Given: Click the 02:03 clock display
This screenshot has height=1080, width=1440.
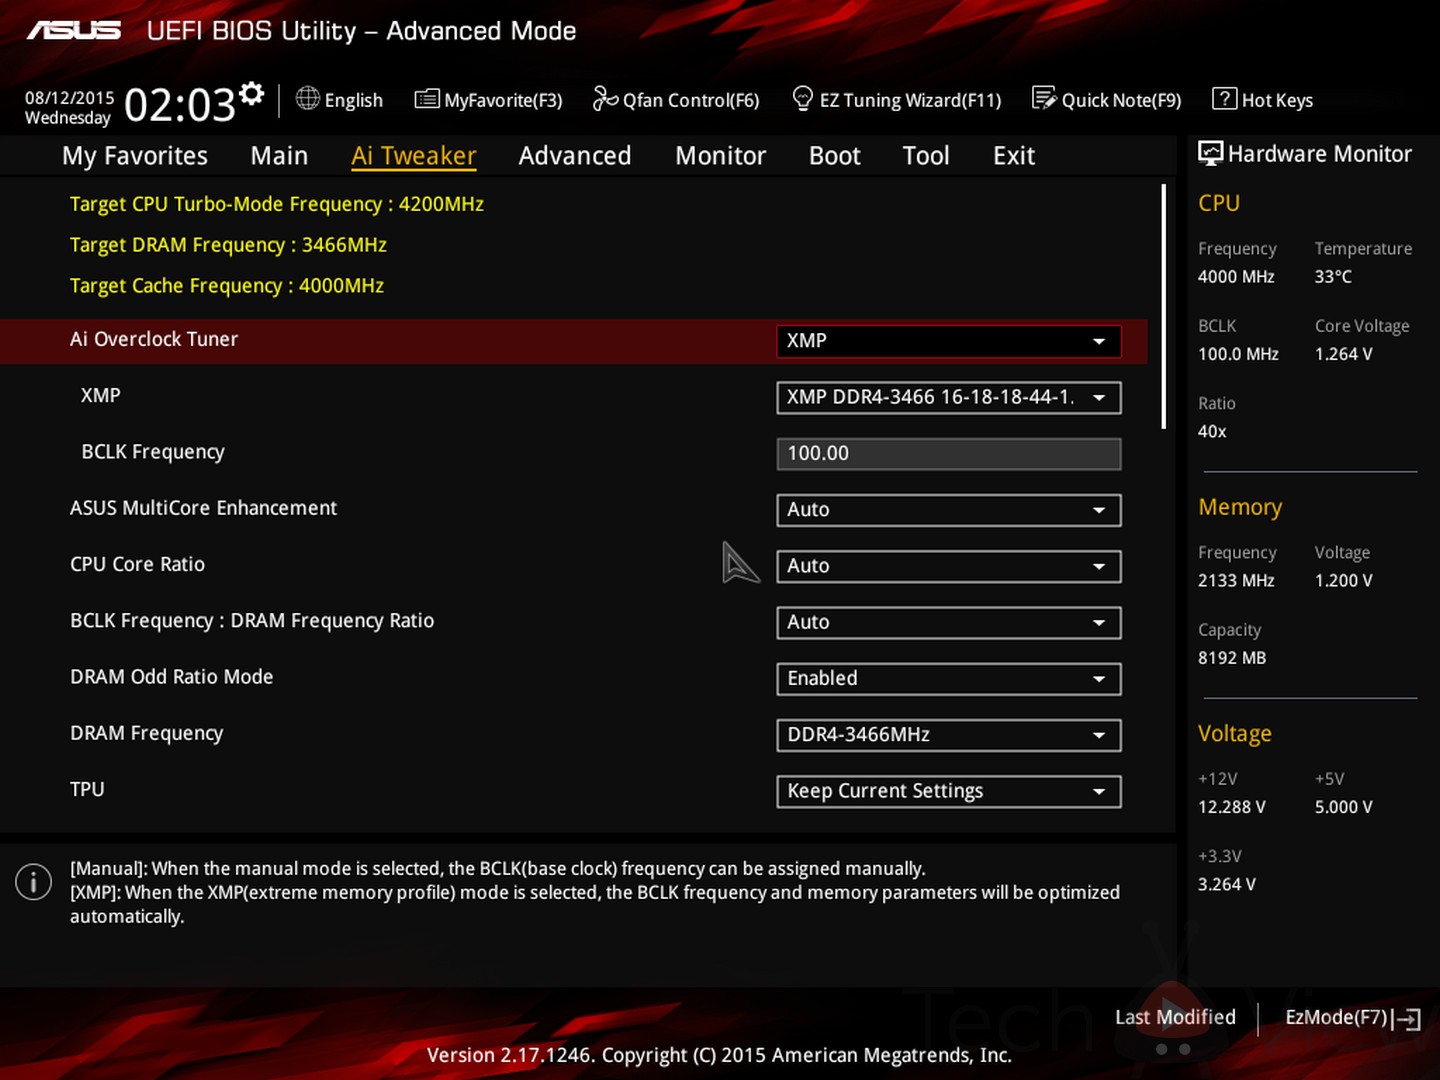Looking at the screenshot, I should 180,104.
